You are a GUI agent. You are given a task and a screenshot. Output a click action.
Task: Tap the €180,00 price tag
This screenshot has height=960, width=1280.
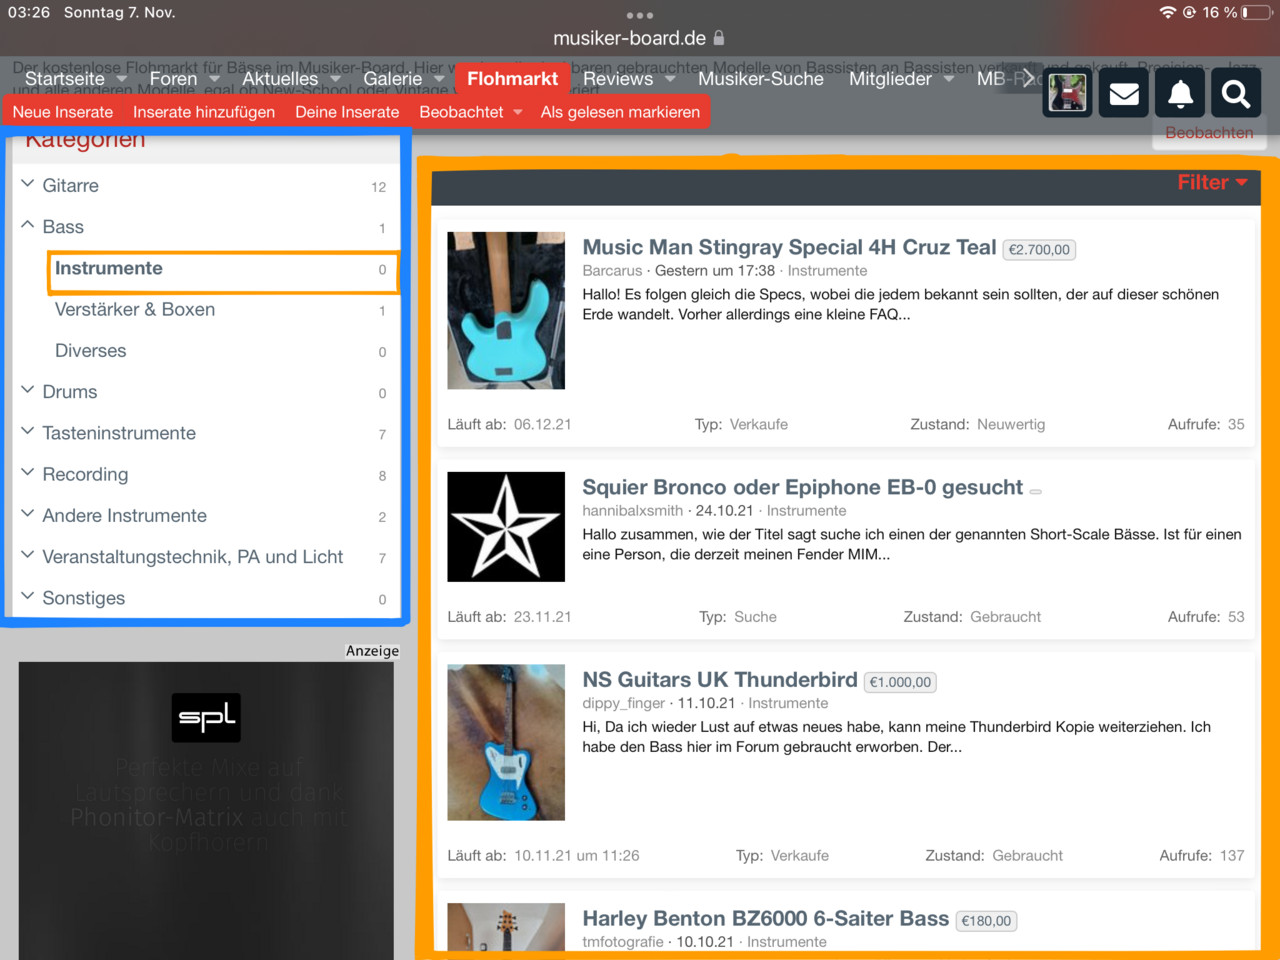[986, 921]
